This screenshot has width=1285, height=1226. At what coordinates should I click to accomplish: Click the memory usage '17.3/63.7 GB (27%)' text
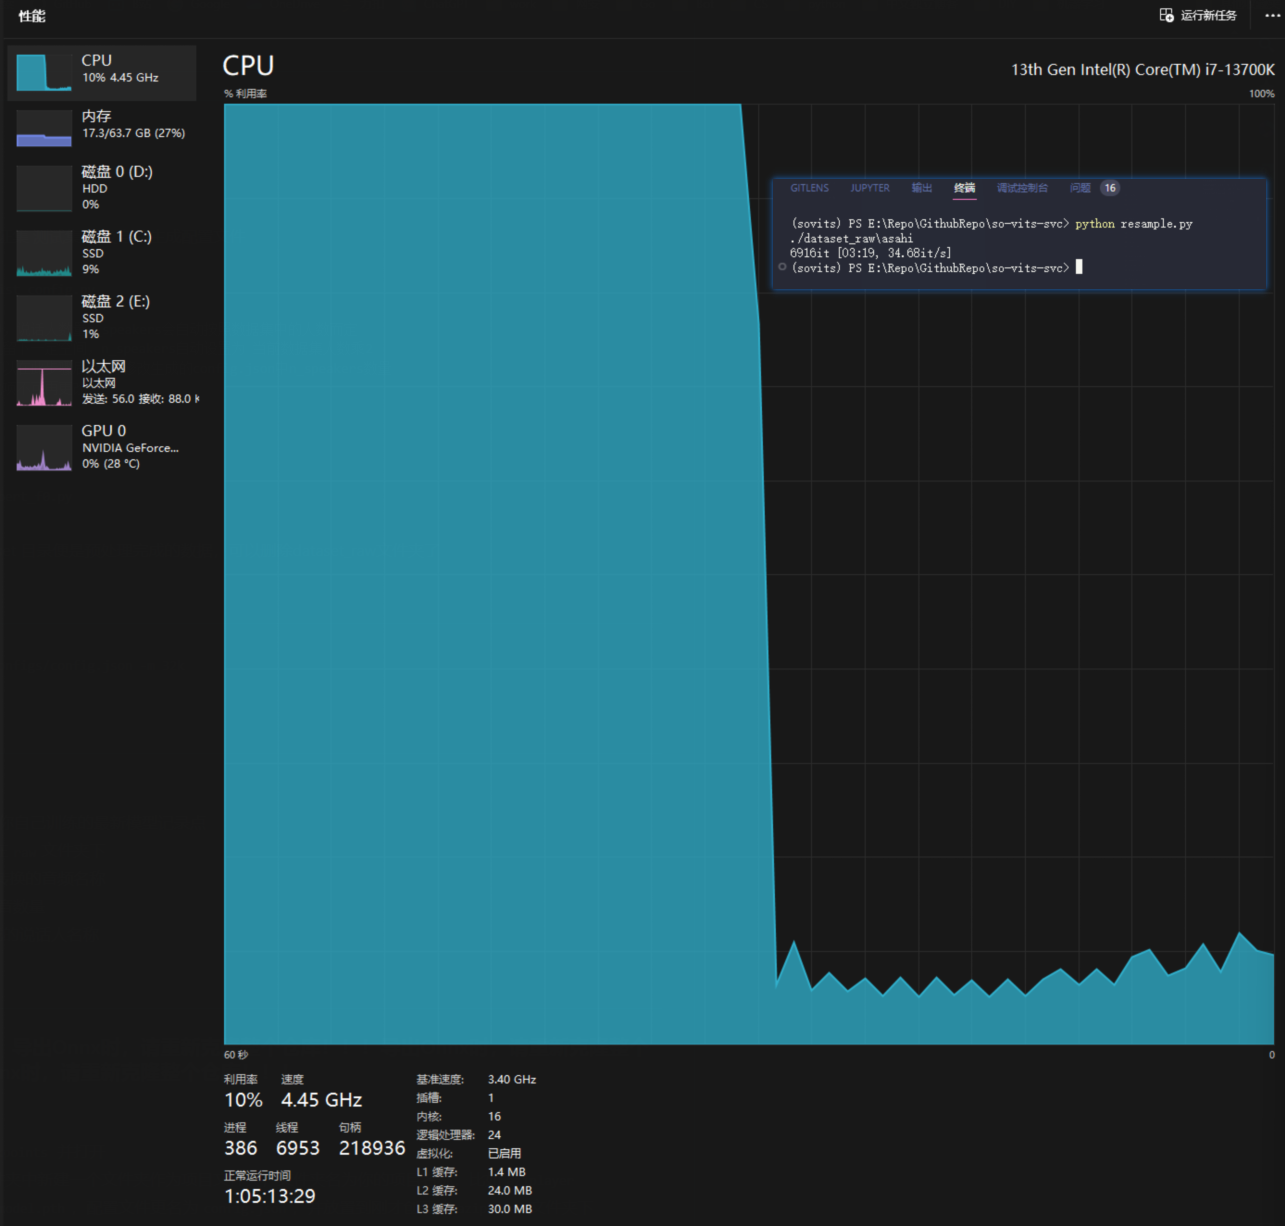(134, 133)
